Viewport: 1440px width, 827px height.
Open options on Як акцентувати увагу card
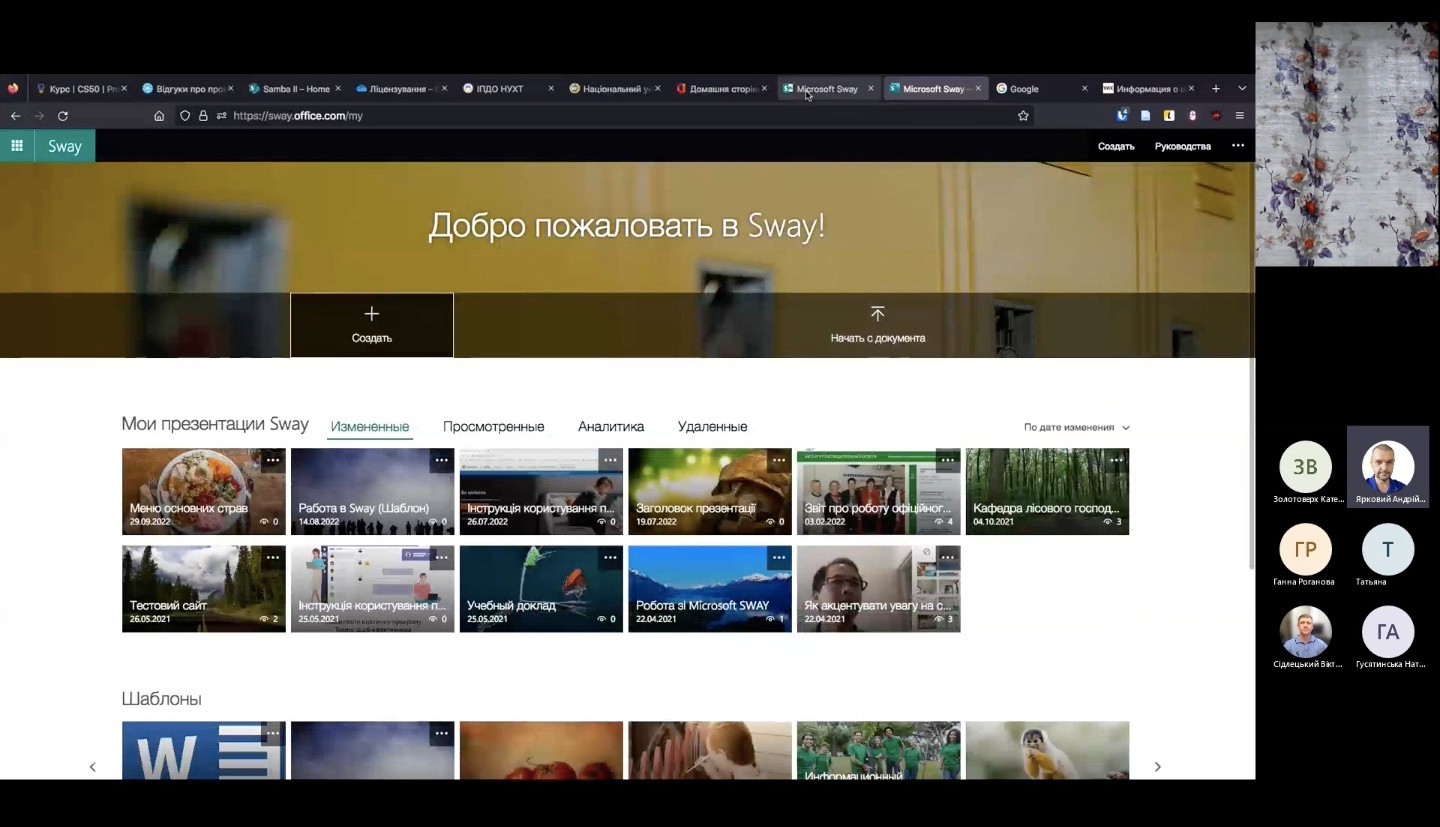click(947, 557)
